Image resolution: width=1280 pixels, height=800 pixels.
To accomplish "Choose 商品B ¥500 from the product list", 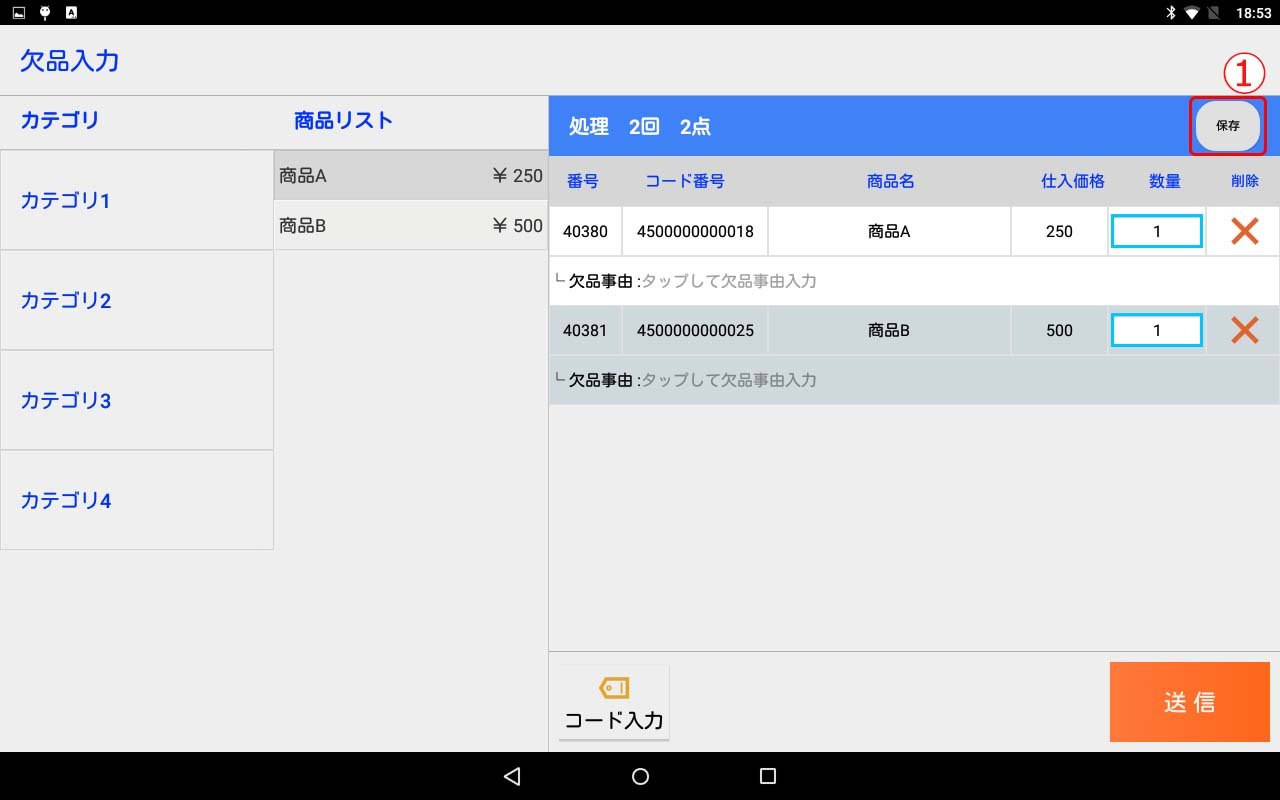I will point(411,226).
